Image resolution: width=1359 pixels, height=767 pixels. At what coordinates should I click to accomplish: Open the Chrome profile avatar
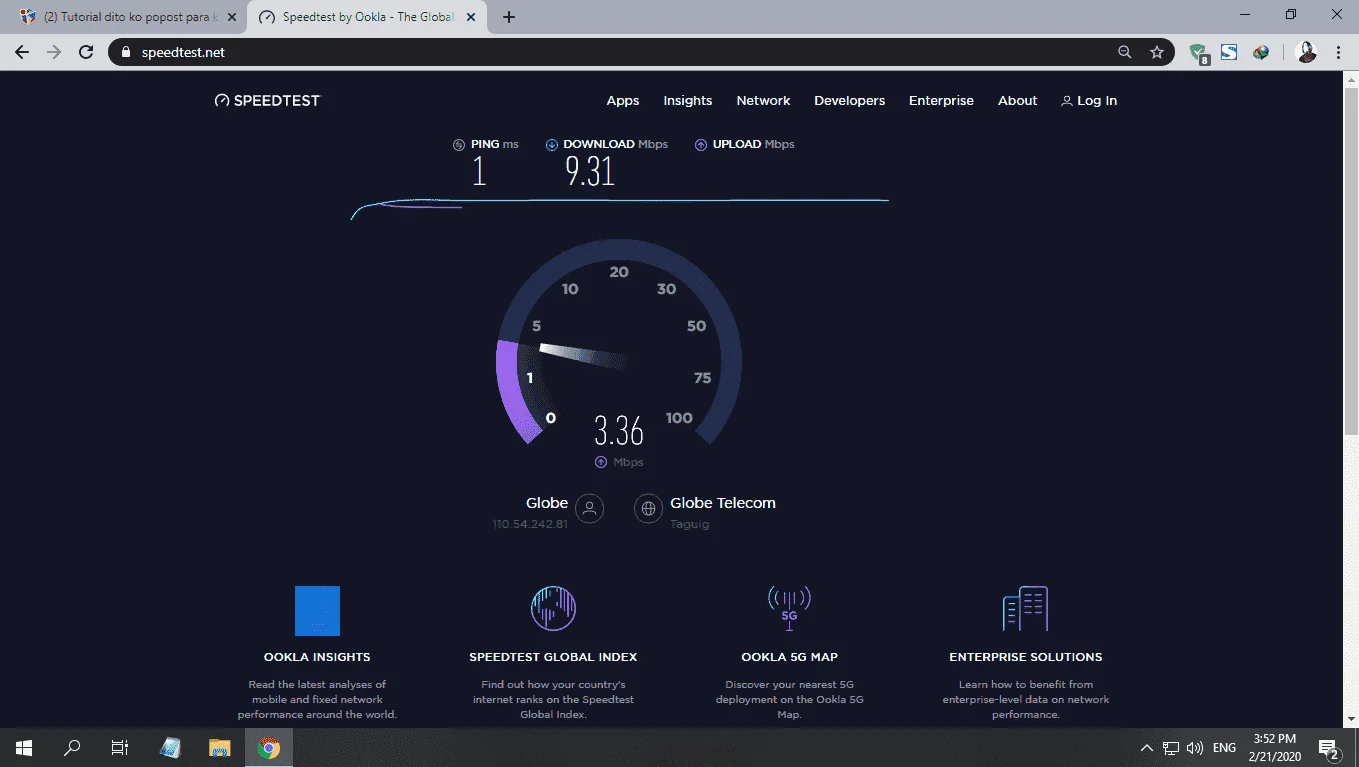[1306, 52]
